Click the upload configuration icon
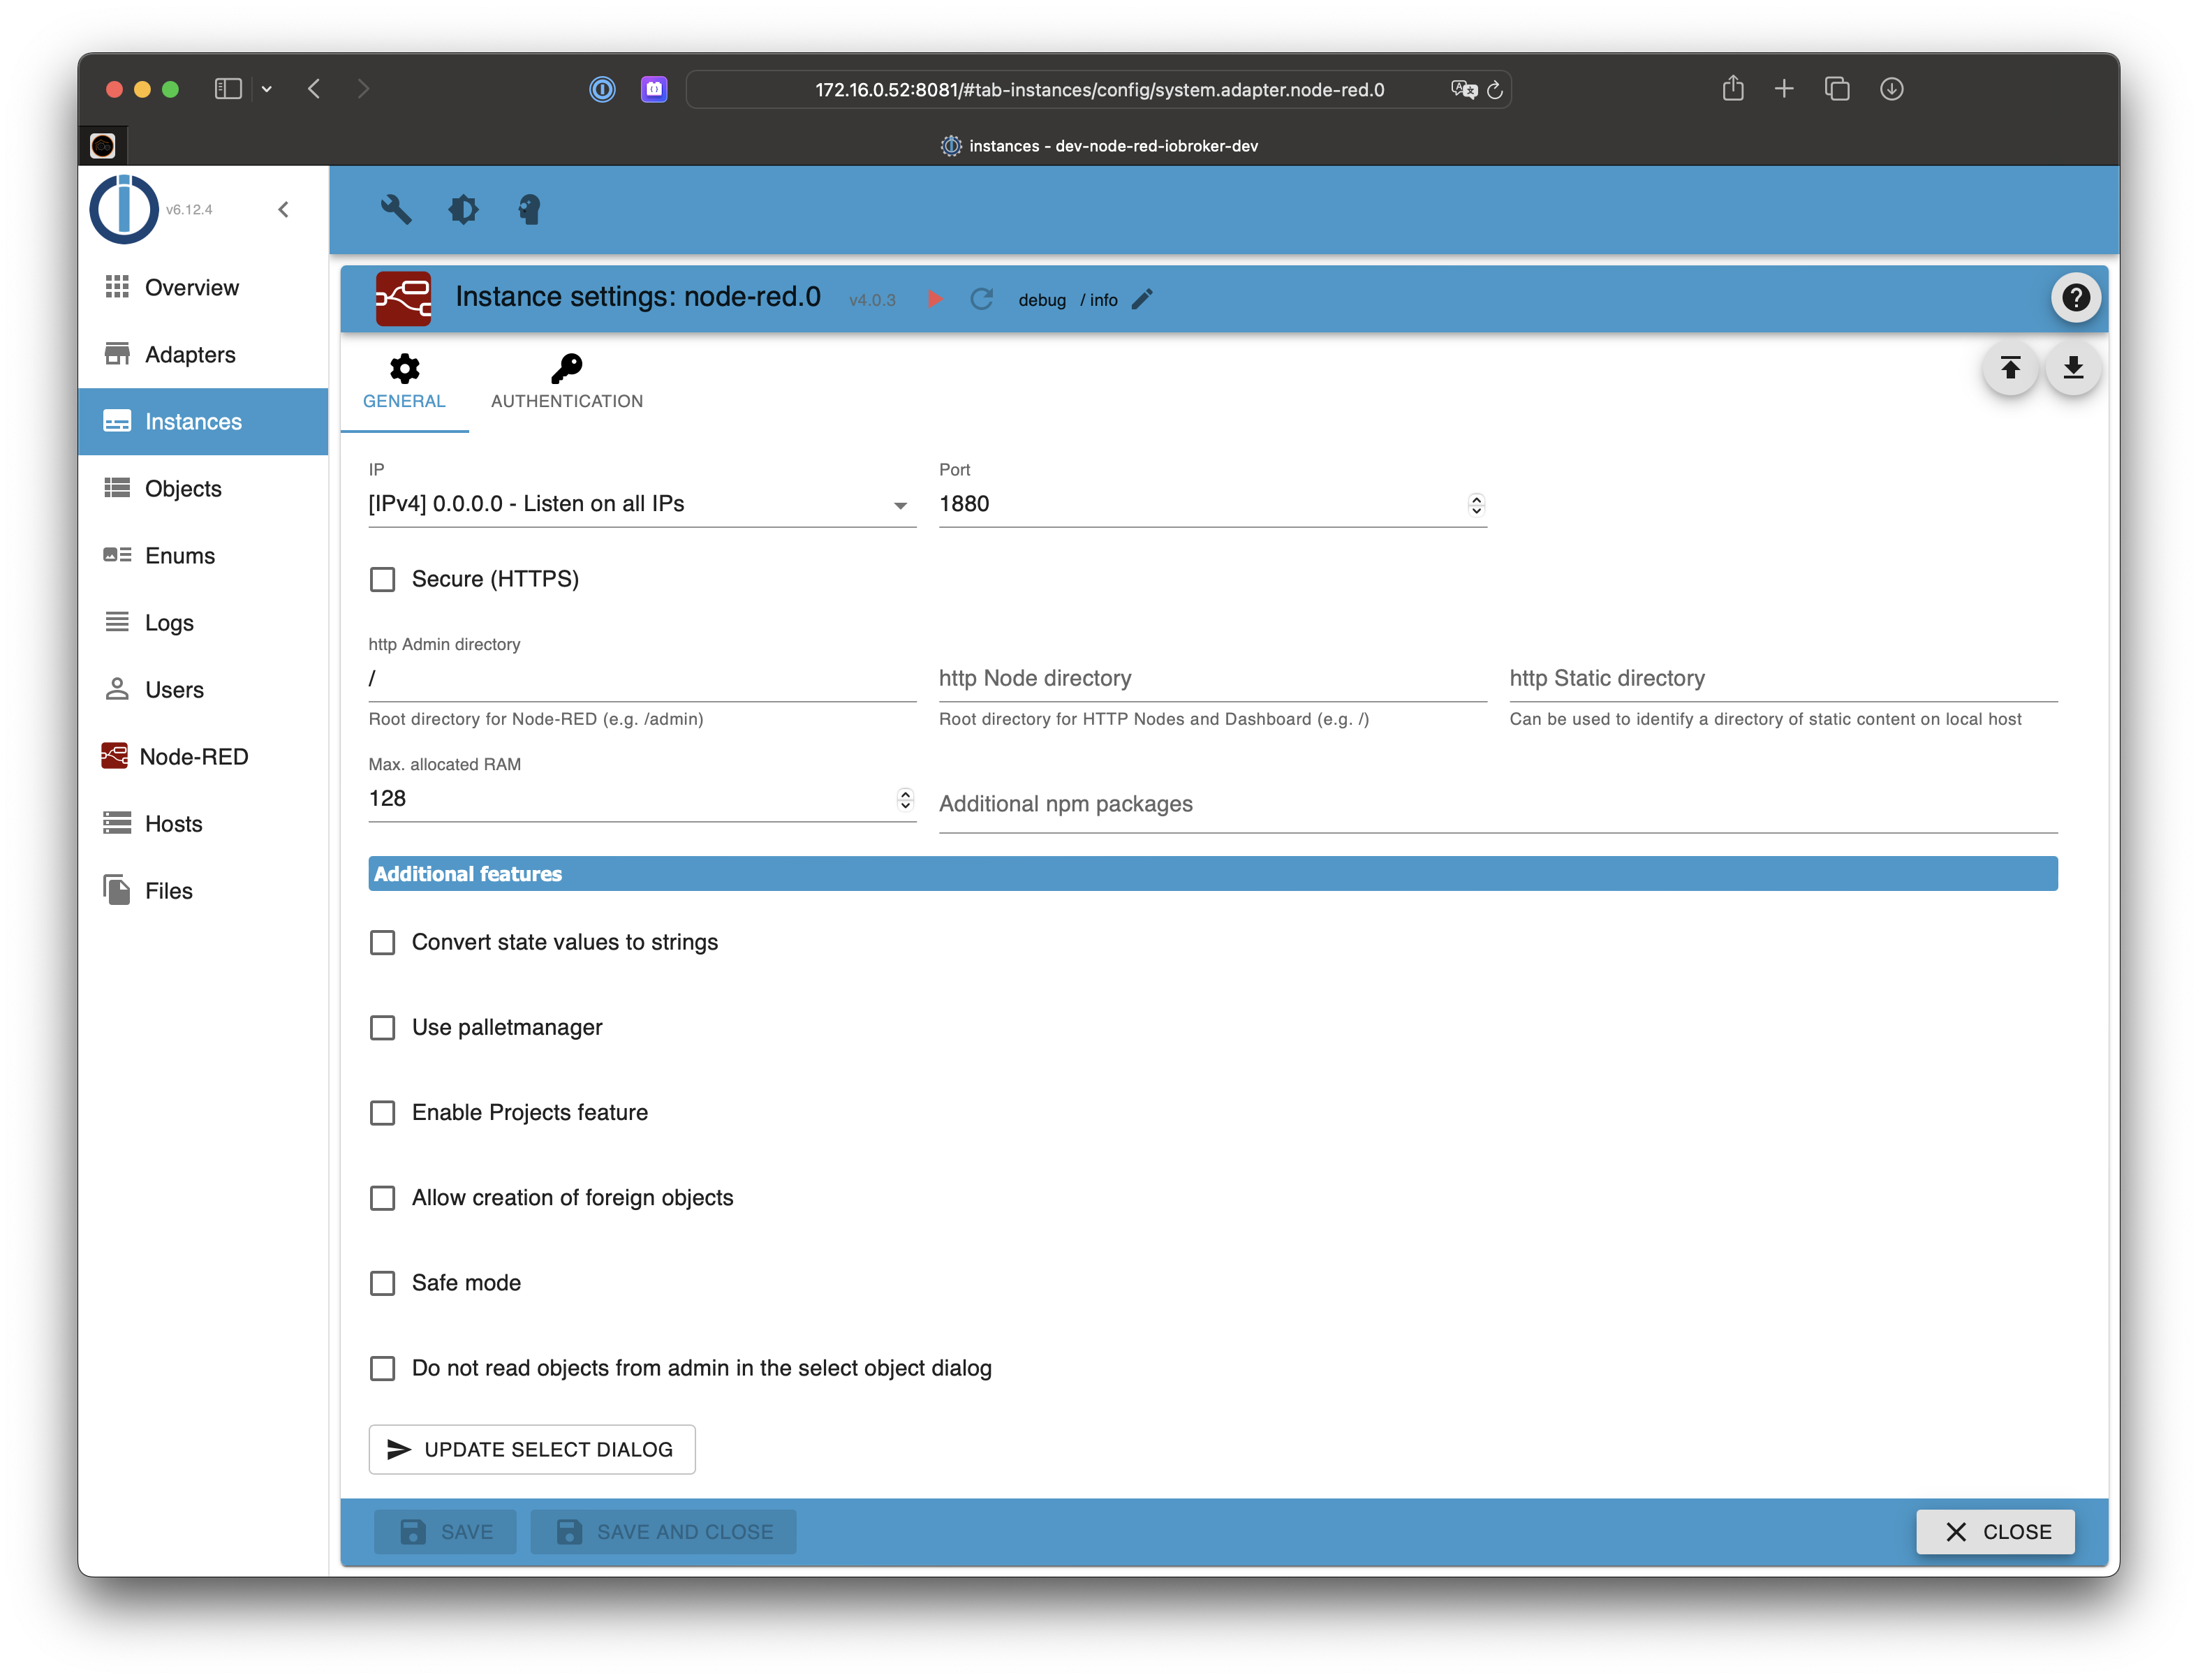The height and width of the screenshot is (1680, 2198). (2010, 368)
